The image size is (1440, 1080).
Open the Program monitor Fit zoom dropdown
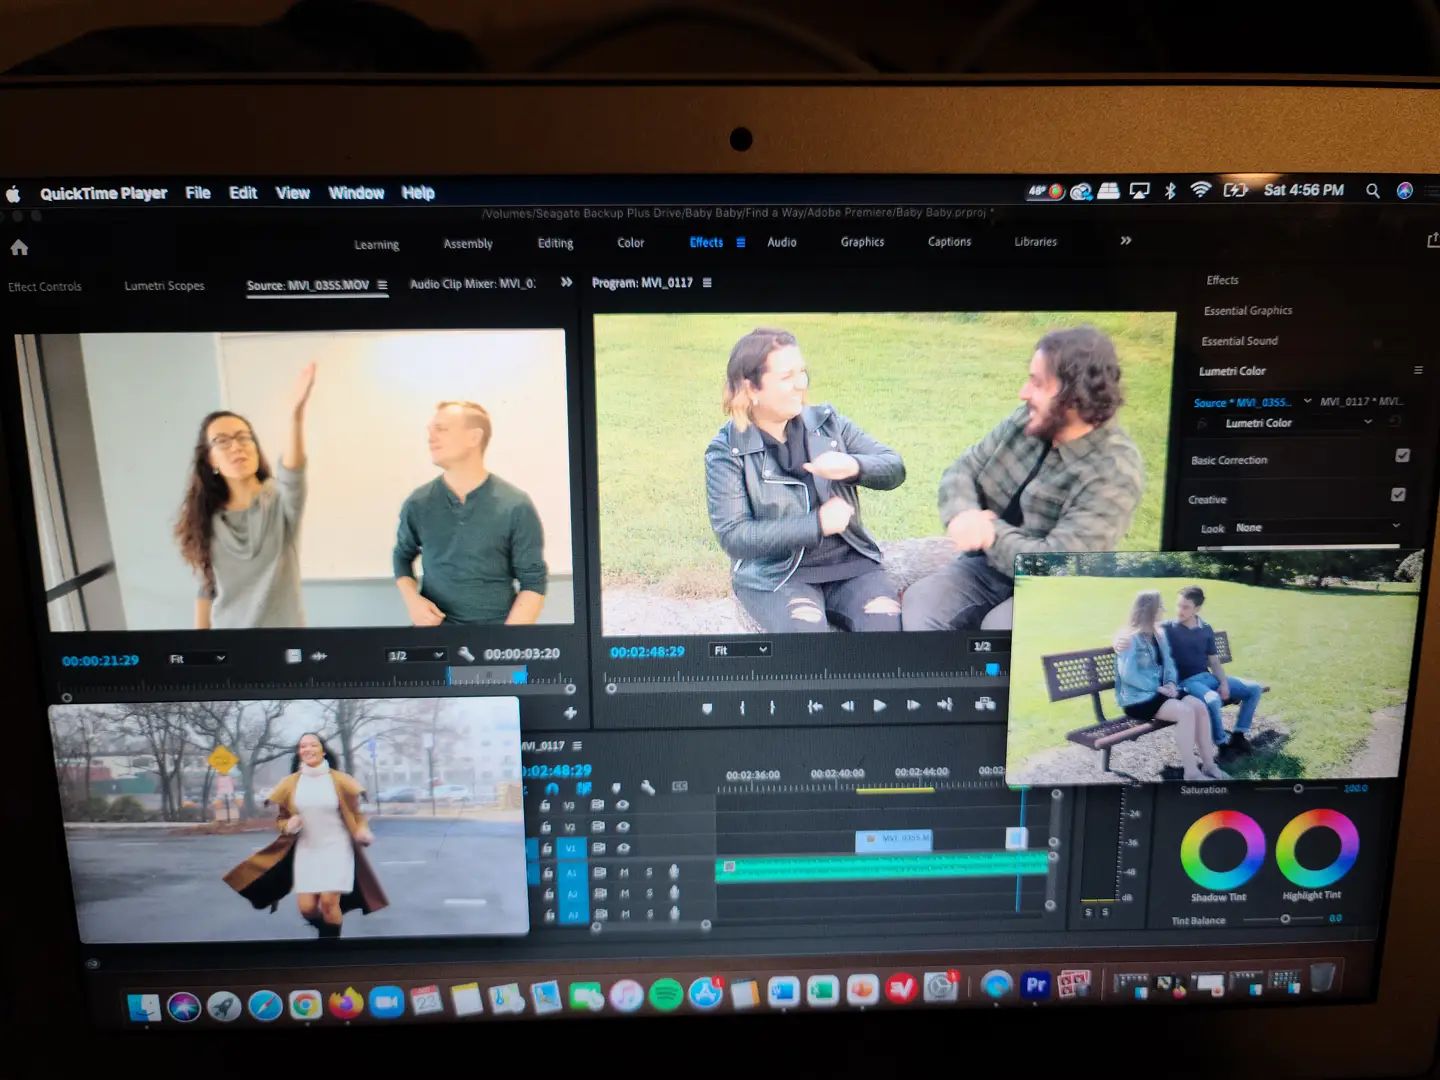coord(740,650)
